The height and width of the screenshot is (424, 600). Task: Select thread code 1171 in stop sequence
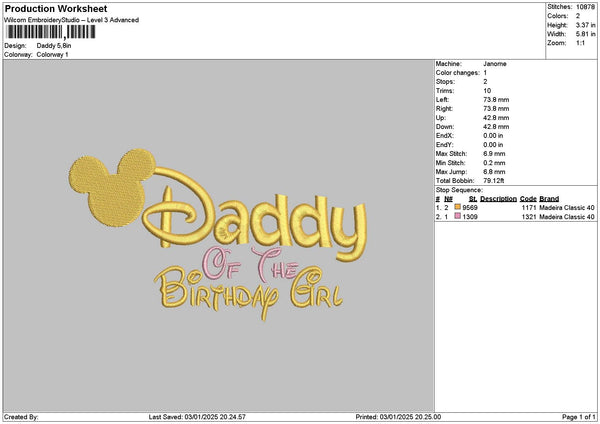[528, 207]
